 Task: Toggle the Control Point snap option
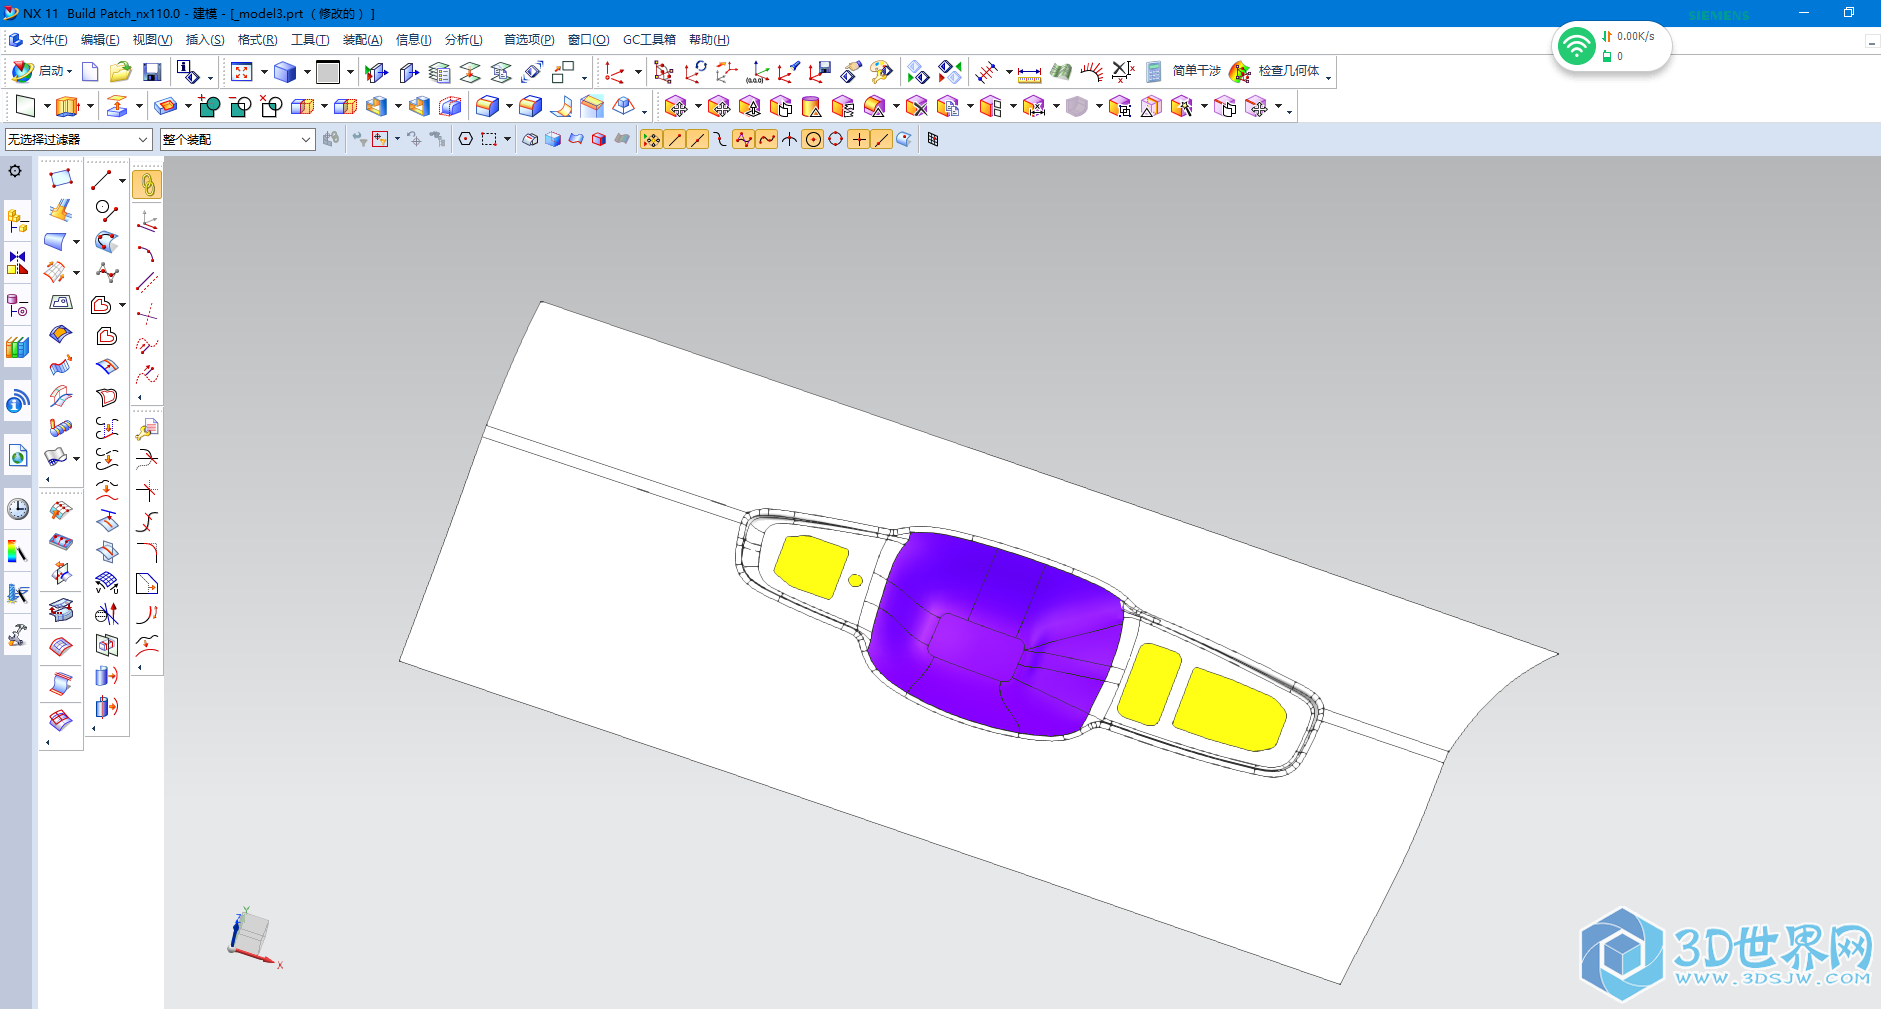coord(720,139)
